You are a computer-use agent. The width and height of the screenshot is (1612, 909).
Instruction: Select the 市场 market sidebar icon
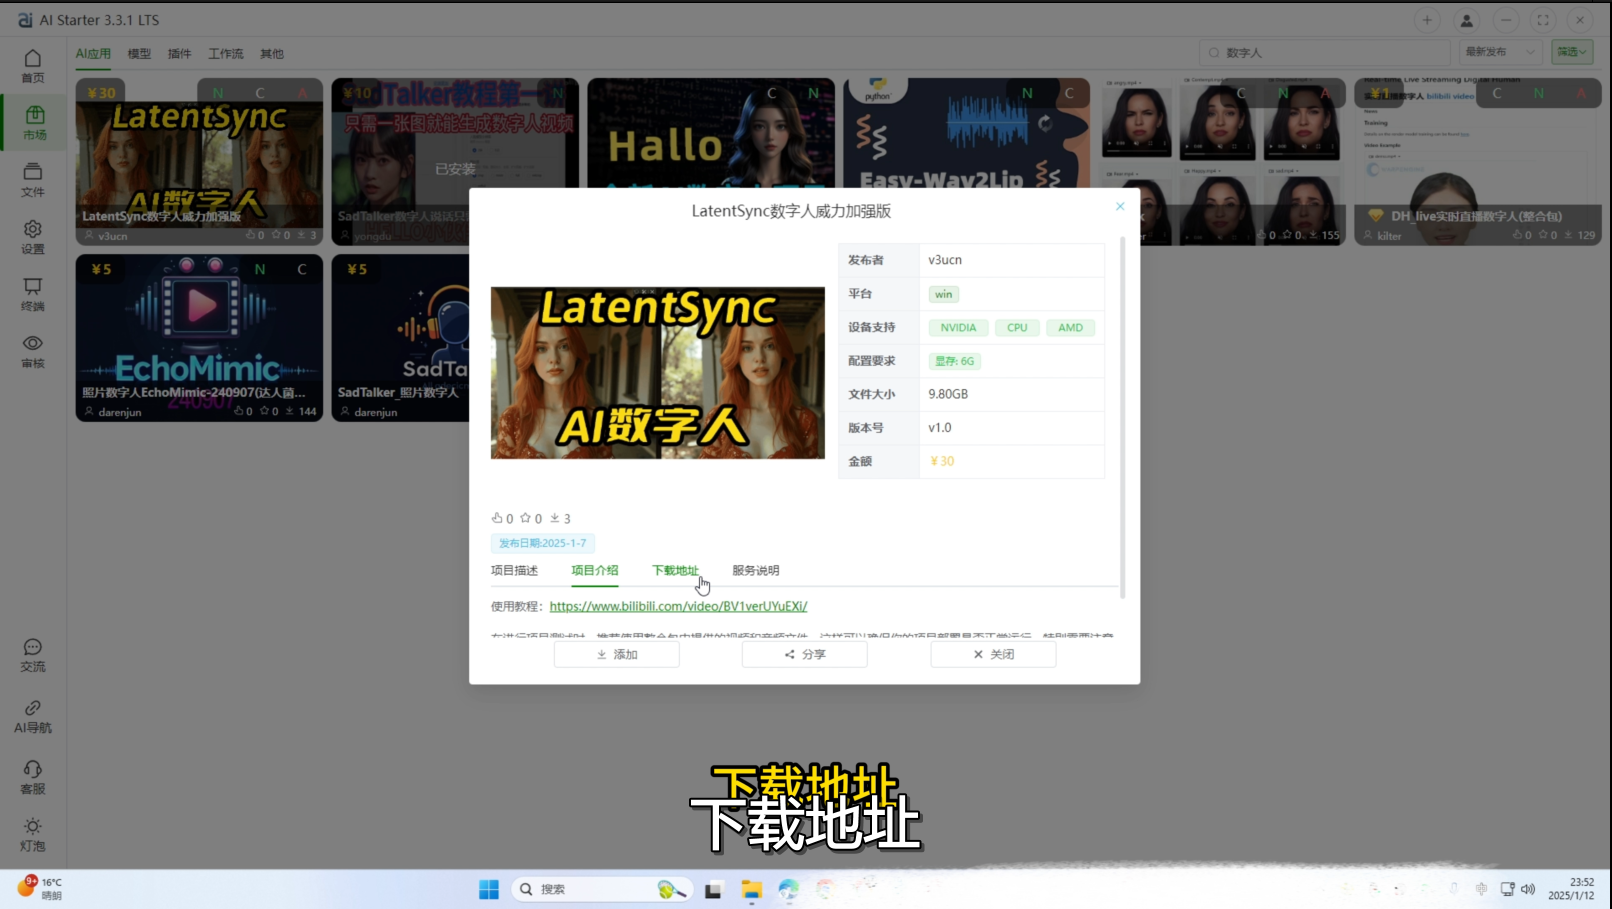coord(34,122)
